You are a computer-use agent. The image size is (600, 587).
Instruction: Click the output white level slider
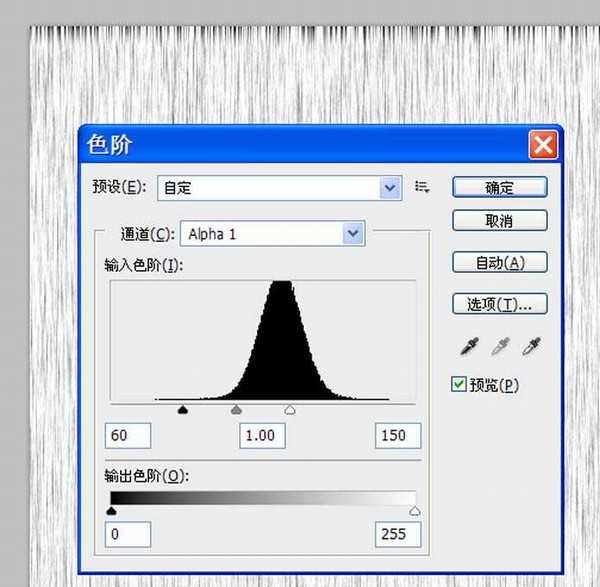(x=415, y=511)
